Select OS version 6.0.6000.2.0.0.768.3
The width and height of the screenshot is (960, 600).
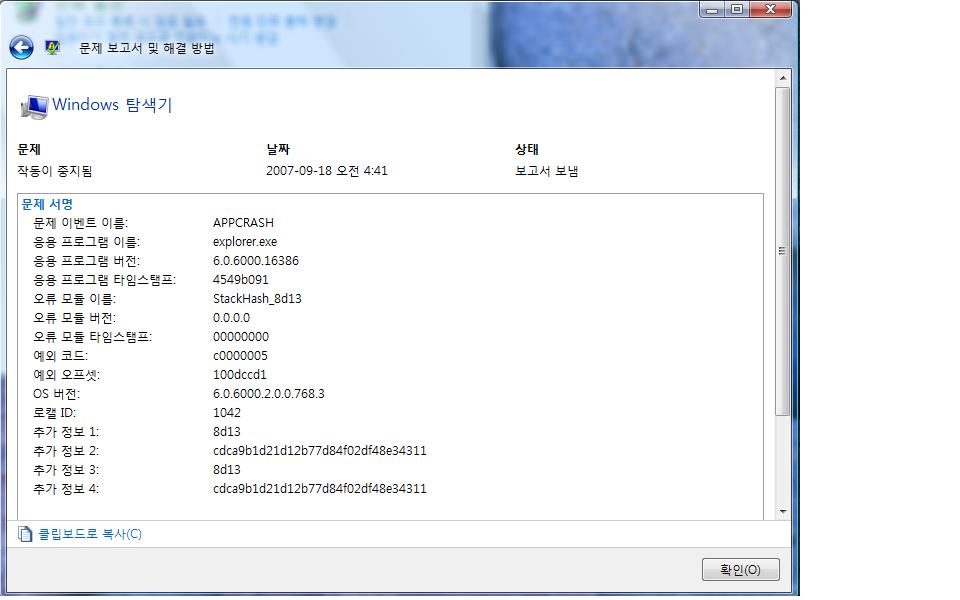coord(269,394)
